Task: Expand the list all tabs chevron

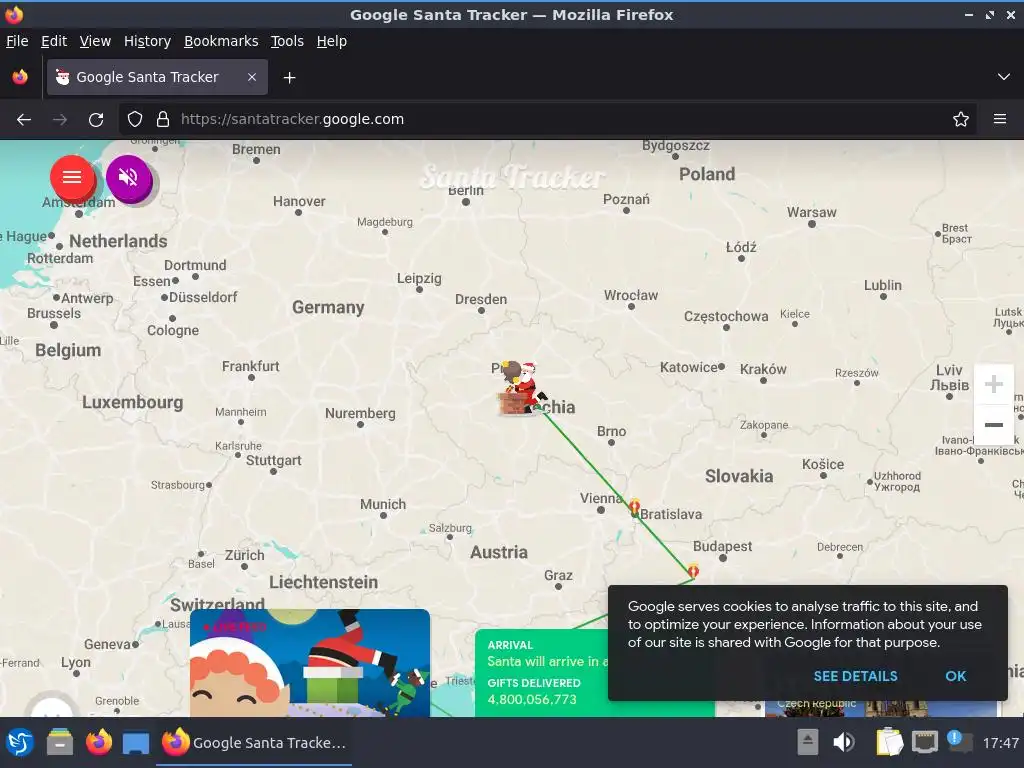Action: click(1003, 77)
